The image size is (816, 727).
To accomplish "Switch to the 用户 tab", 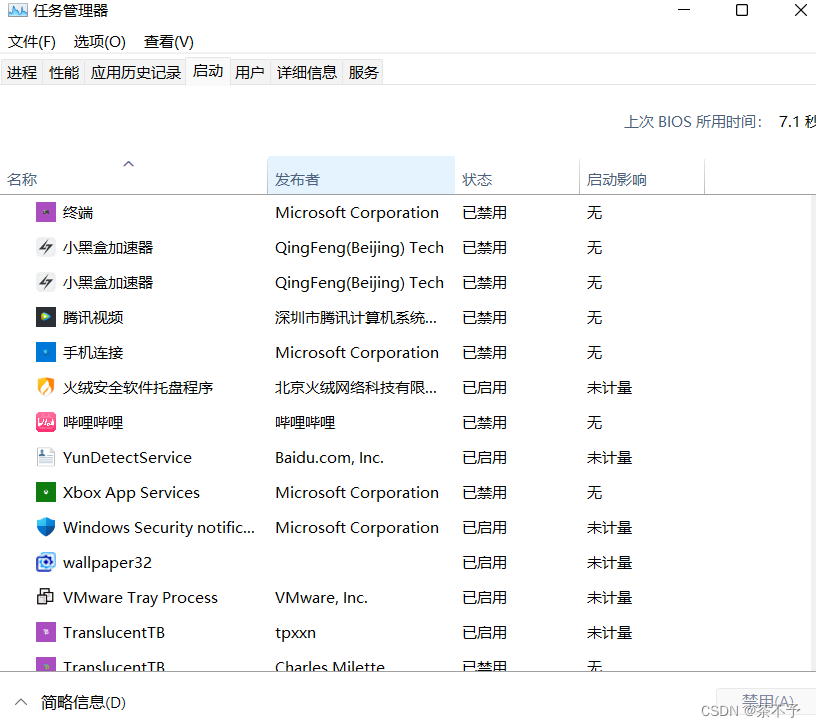I will point(250,72).
